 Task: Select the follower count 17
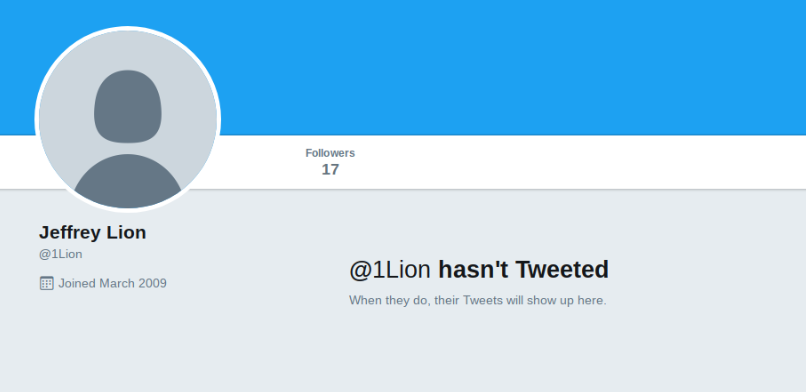coord(330,170)
